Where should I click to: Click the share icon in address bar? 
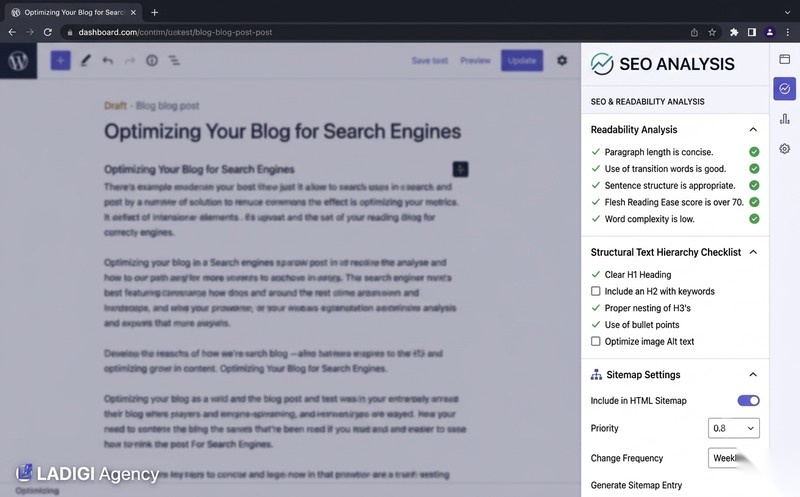[694, 32]
